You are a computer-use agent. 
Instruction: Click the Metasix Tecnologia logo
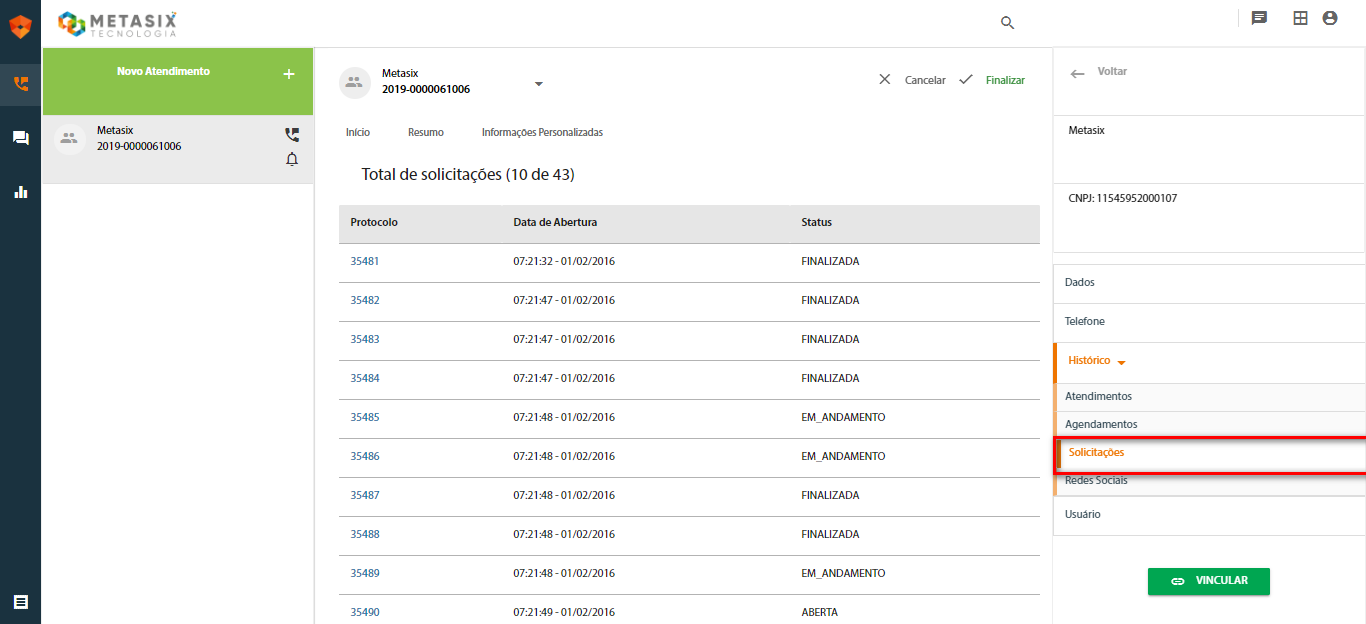[118, 24]
